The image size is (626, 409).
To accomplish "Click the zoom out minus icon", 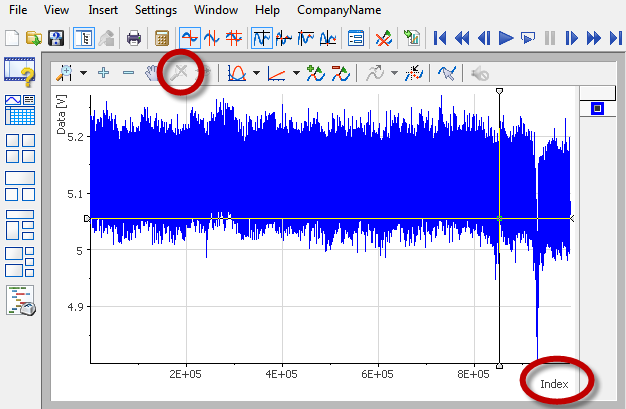I will tap(128, 73).
